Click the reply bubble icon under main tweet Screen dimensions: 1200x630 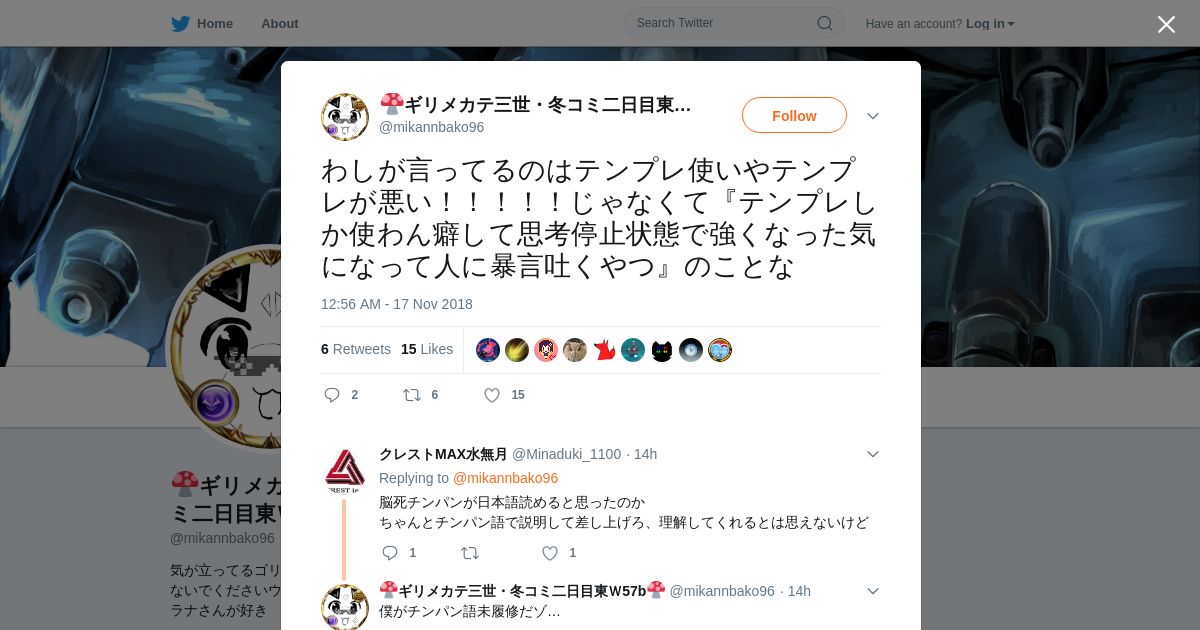pos(332,395)
